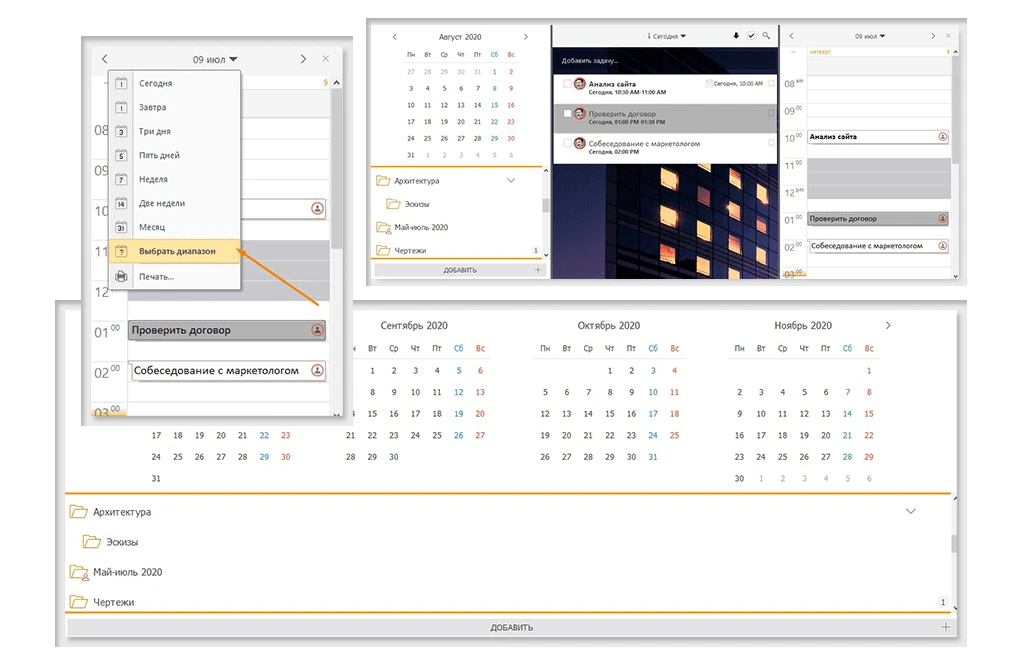
Task: Select Две недели in the range menu
Action: [162, 203]
